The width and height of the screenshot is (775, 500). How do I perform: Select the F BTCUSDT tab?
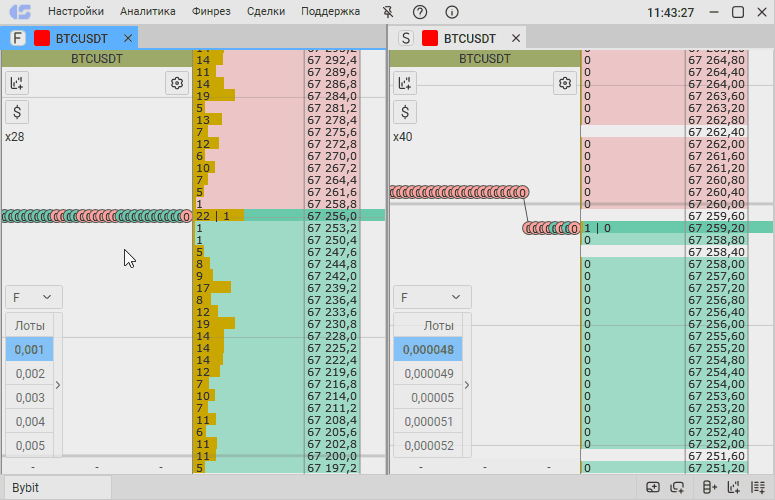[69, 38]
